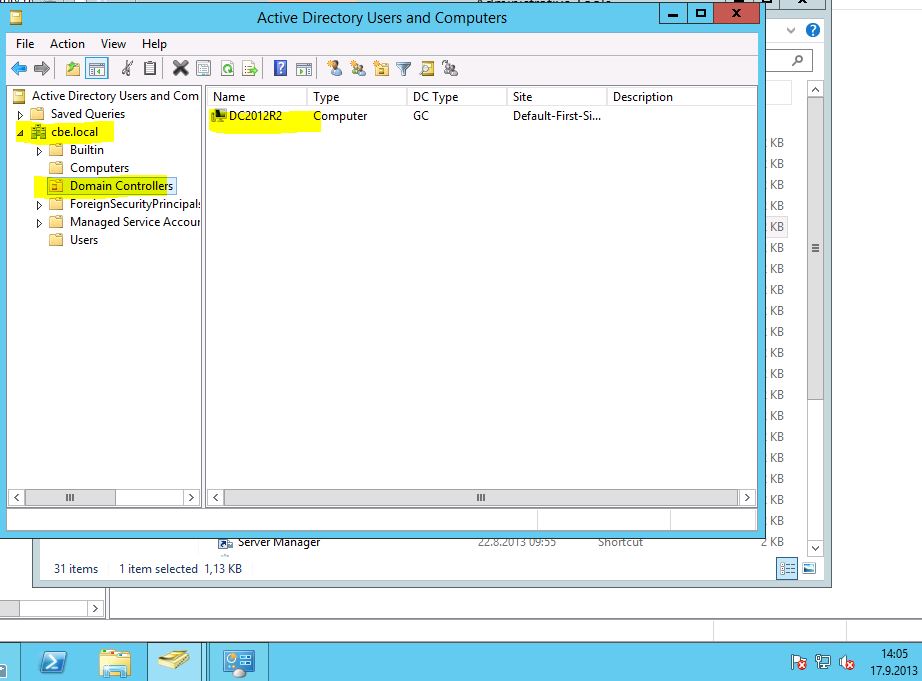Click the Export List toolbar icon
Screen dimensions: 922x681
(x=250, y=69)
